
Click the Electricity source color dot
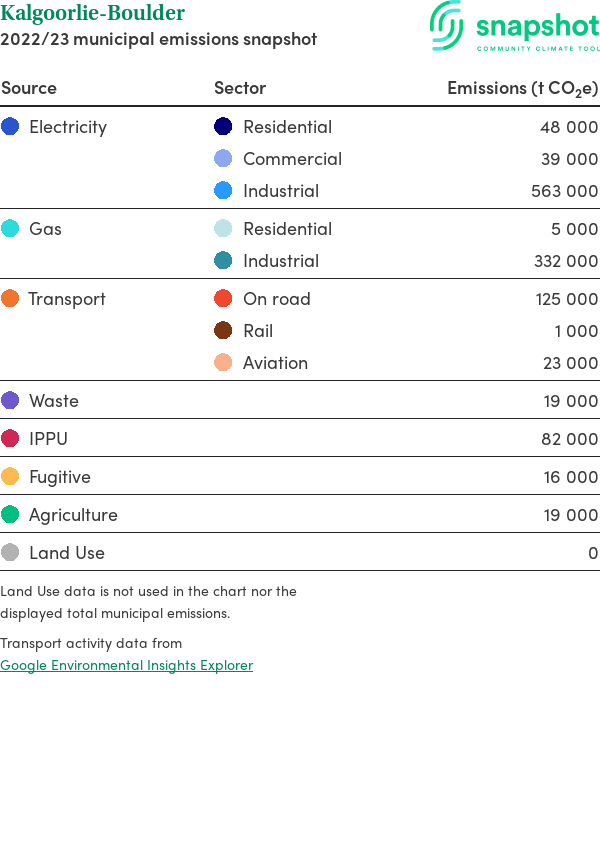10,126
